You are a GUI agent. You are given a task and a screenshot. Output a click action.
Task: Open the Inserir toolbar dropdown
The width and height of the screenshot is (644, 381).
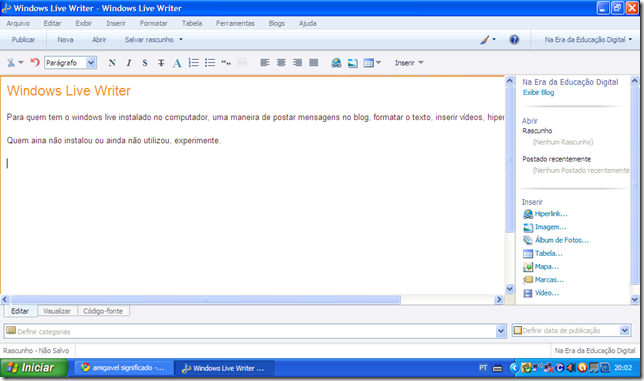click(x=409, y=63)
